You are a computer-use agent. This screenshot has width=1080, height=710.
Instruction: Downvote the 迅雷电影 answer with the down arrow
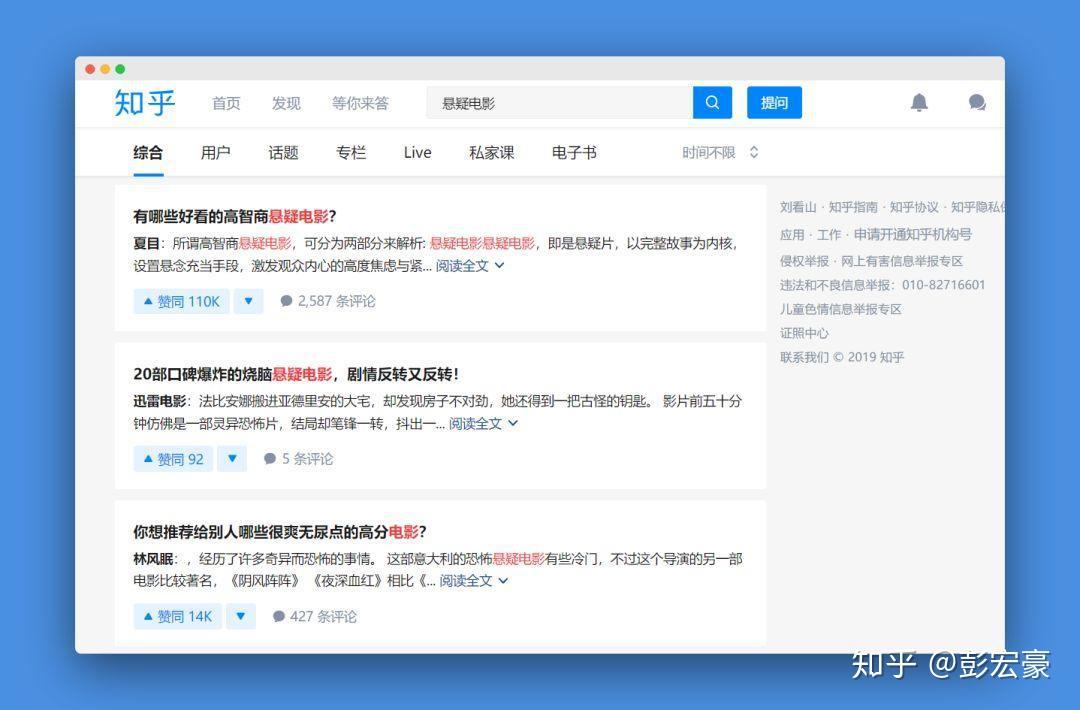(232, 459)
